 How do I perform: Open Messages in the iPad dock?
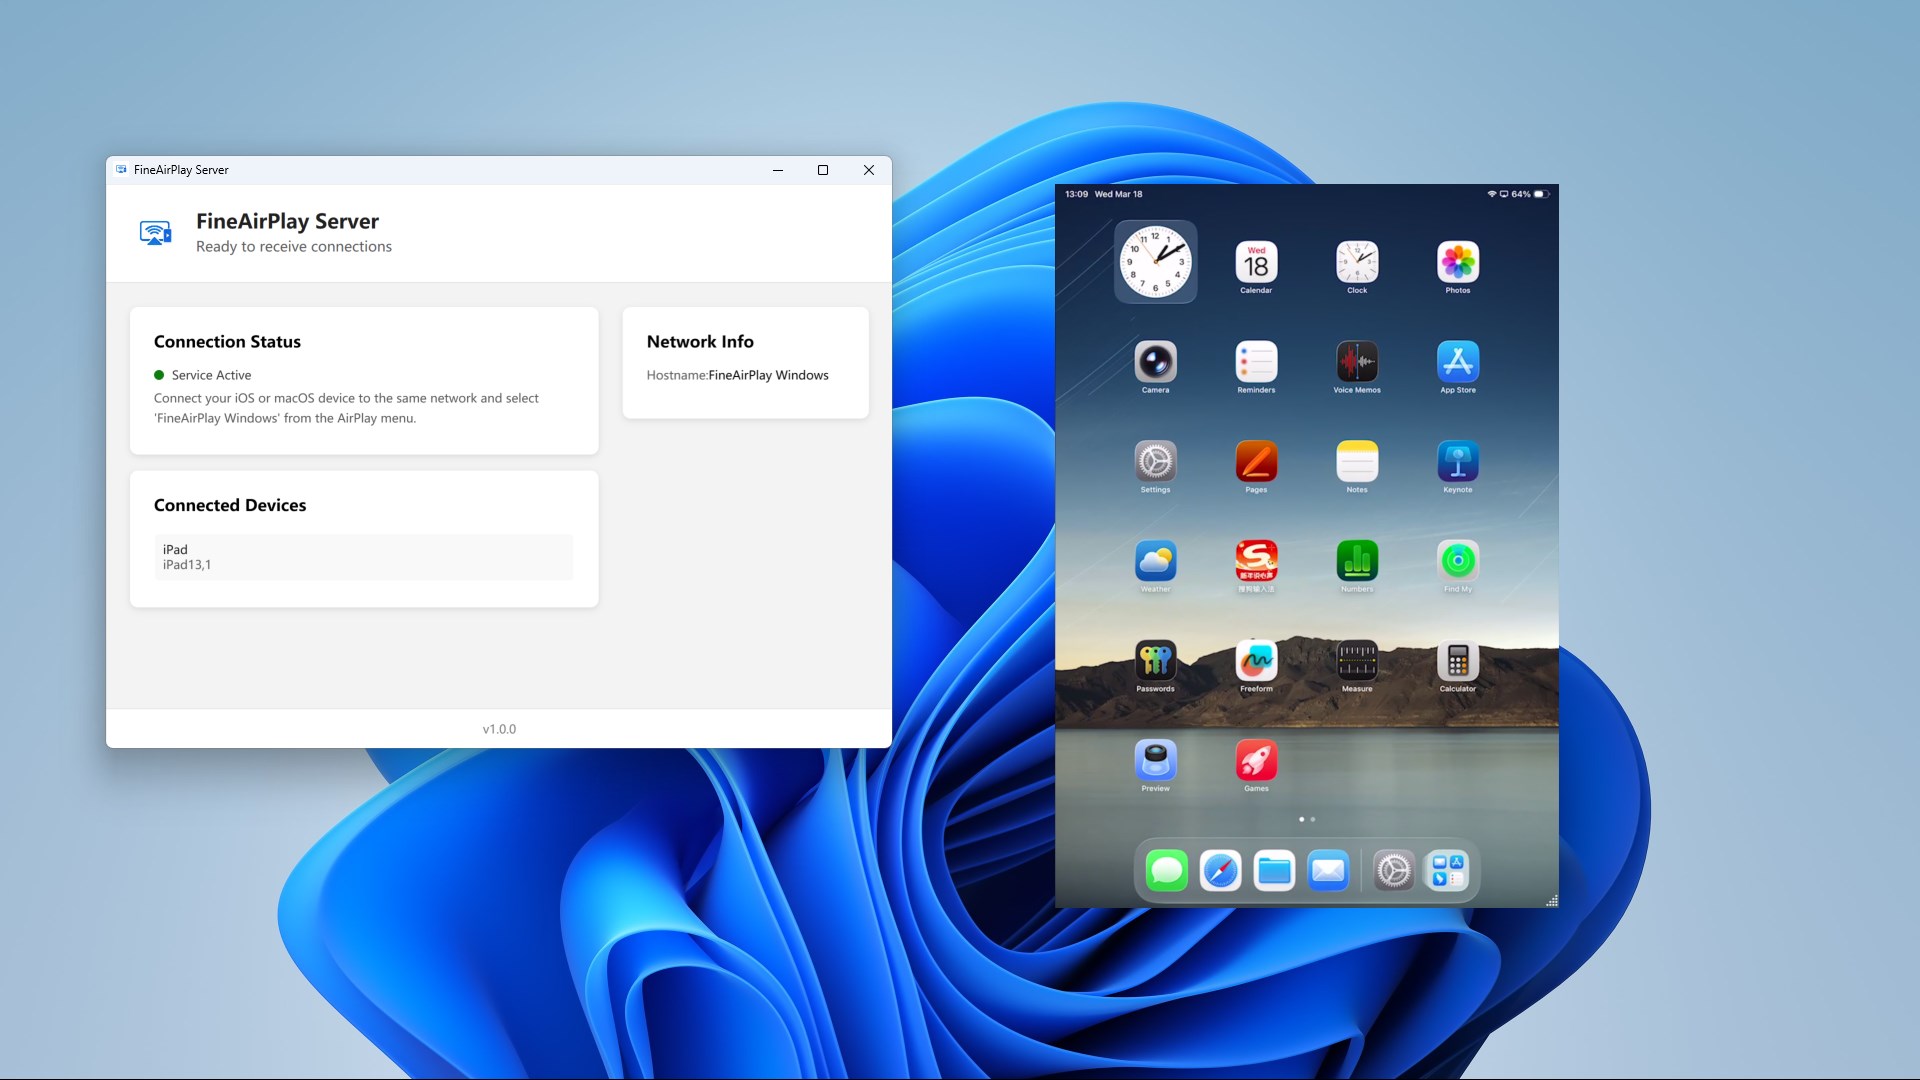pyautogui.click(x=1167, y=870)
